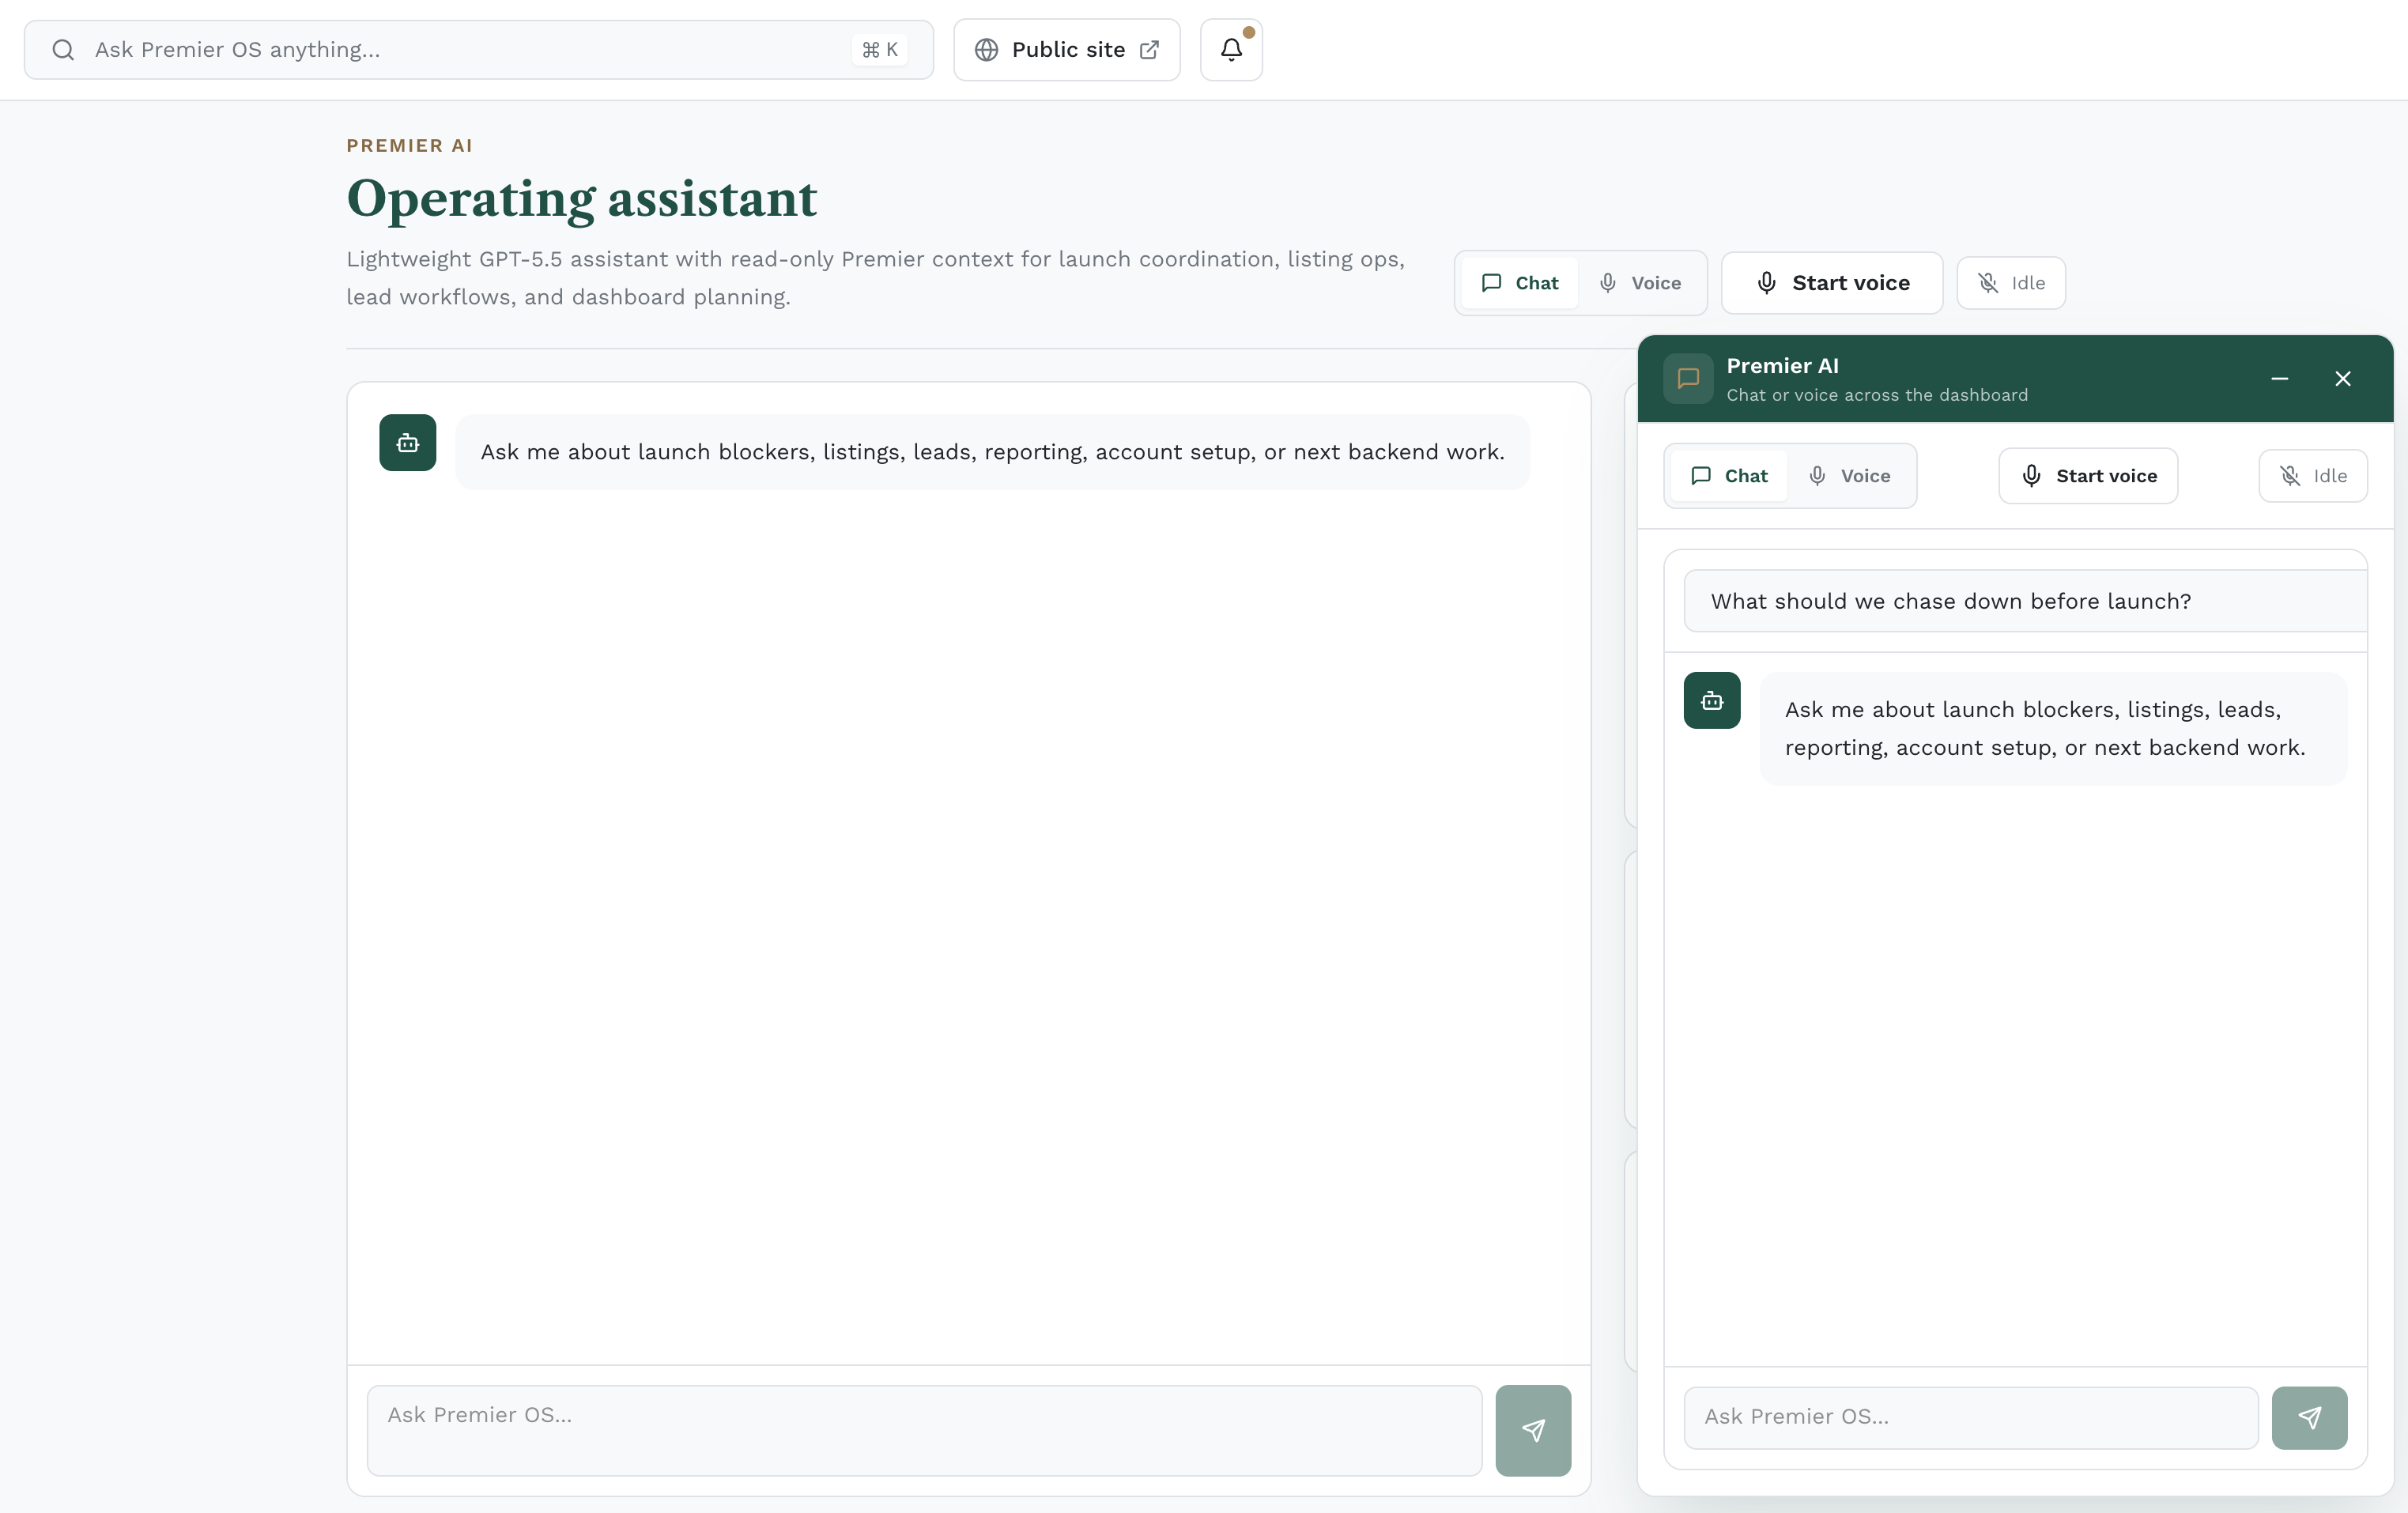Focus the Ask Premier OS anything search field

coord(478,50)
